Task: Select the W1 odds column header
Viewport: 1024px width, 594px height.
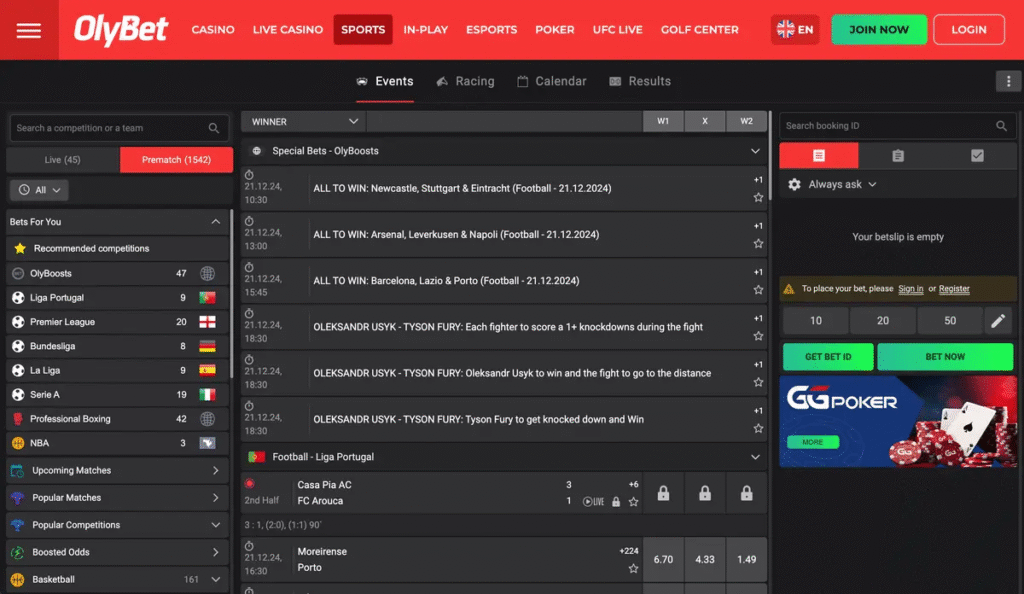Action: coord(663,121)
